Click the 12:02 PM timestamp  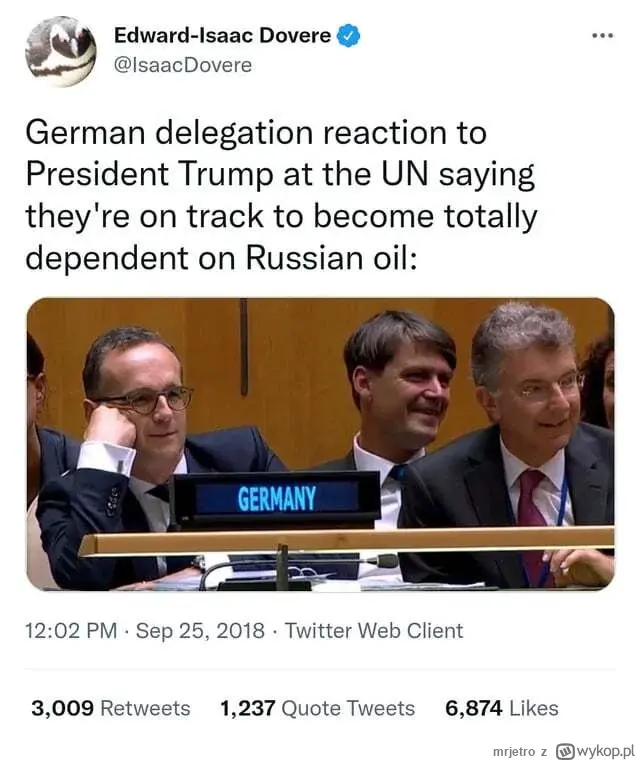(x=73, y=631)
